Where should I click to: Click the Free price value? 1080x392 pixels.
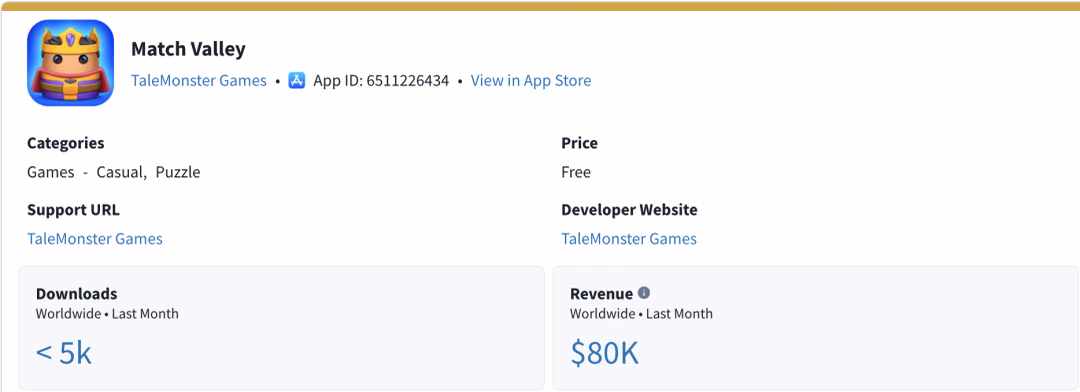pyautogui.click(x=576, y=172)
